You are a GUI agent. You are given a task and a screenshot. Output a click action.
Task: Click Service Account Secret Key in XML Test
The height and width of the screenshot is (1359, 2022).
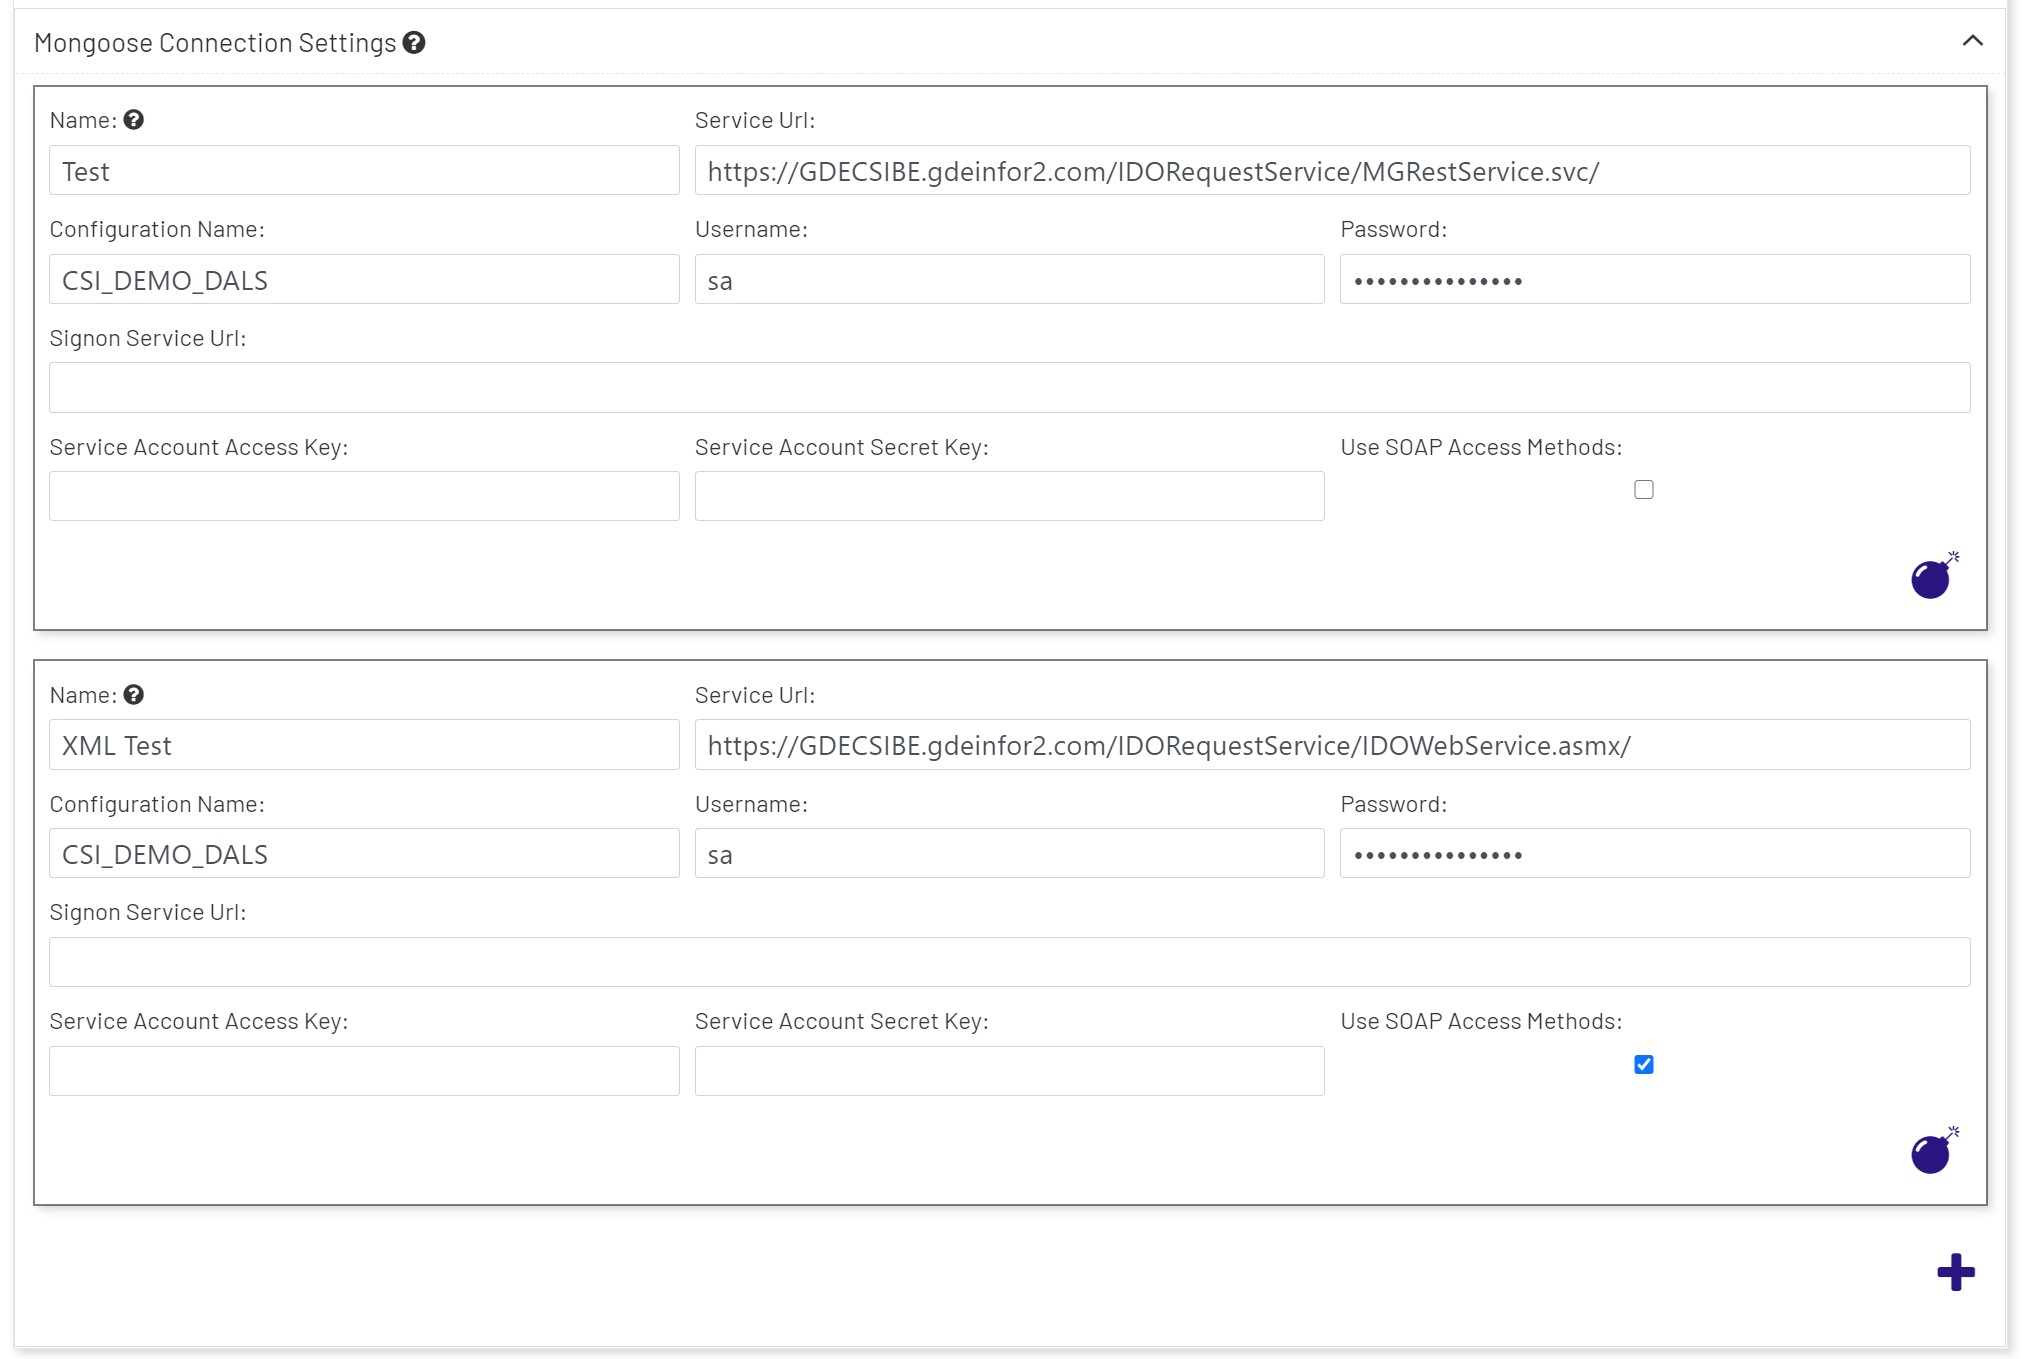coord(1009,1071)
